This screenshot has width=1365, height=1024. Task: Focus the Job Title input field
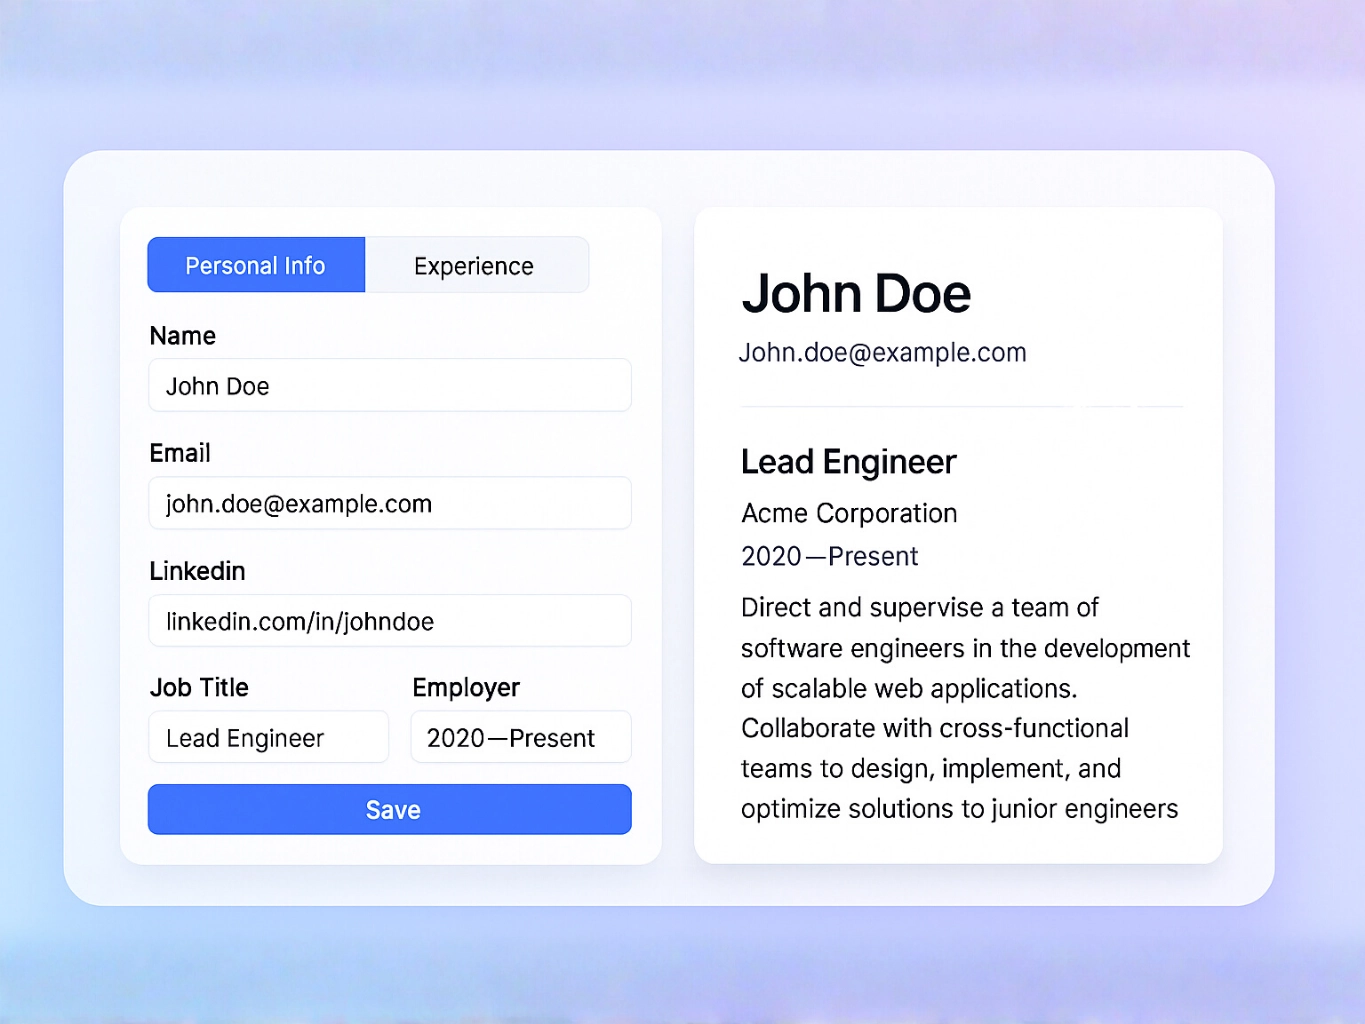tap(268, 737)
